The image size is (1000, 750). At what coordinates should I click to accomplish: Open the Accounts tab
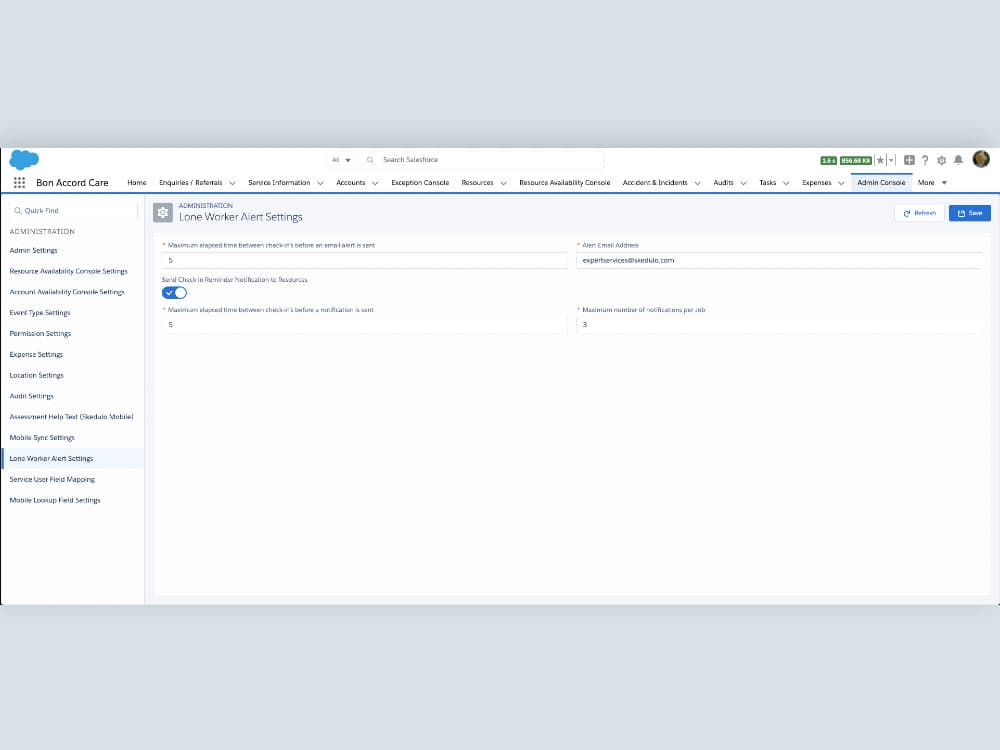point(351,182)
